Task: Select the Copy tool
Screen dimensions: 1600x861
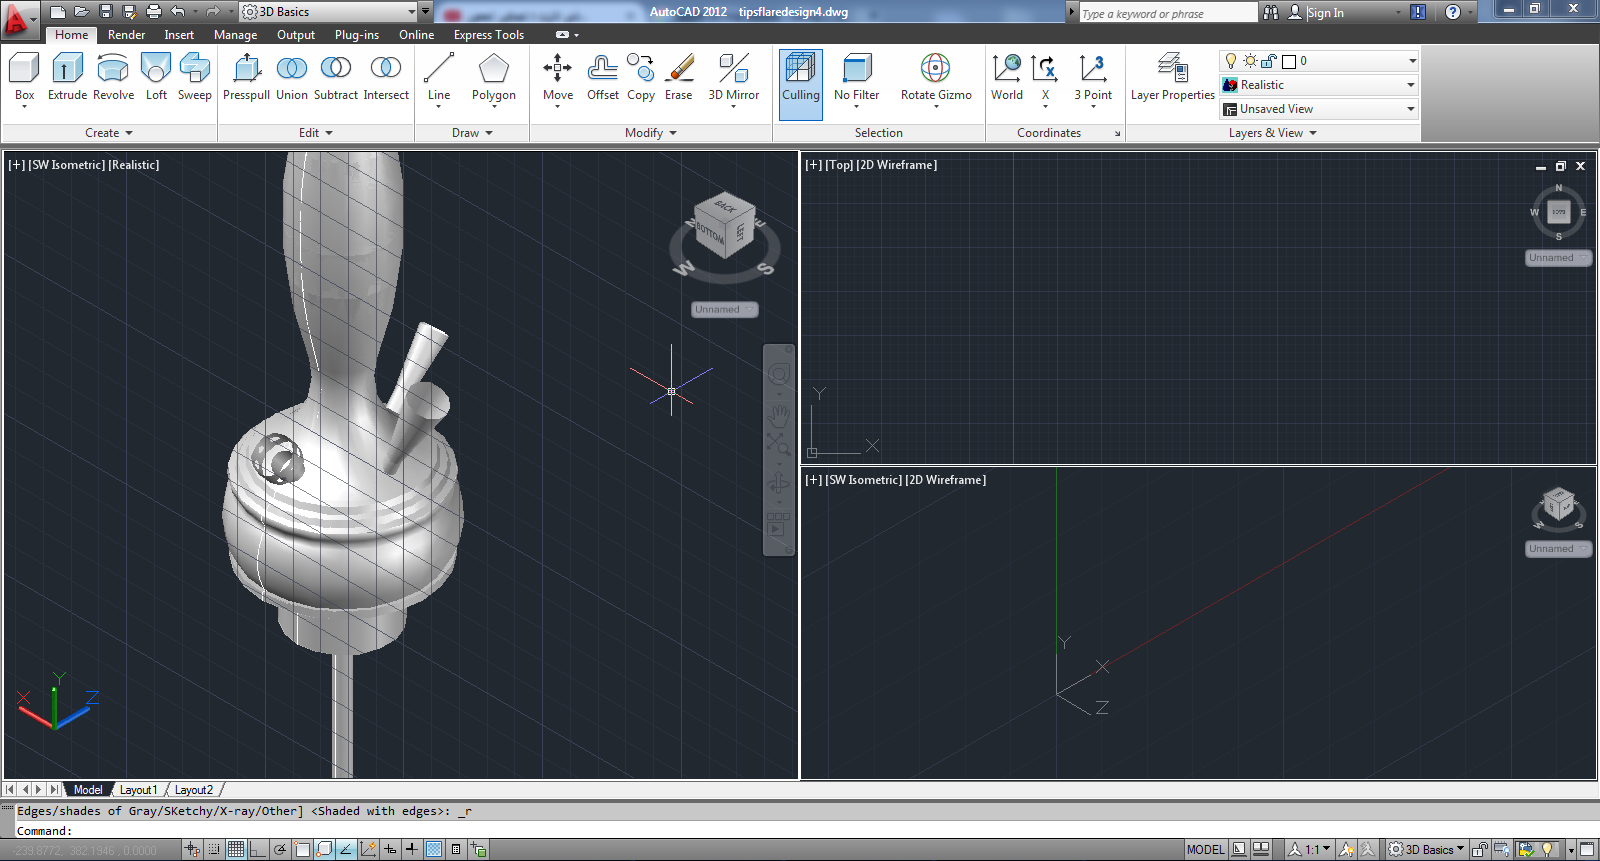Action: pyautogui.click(x=641, y=78)
